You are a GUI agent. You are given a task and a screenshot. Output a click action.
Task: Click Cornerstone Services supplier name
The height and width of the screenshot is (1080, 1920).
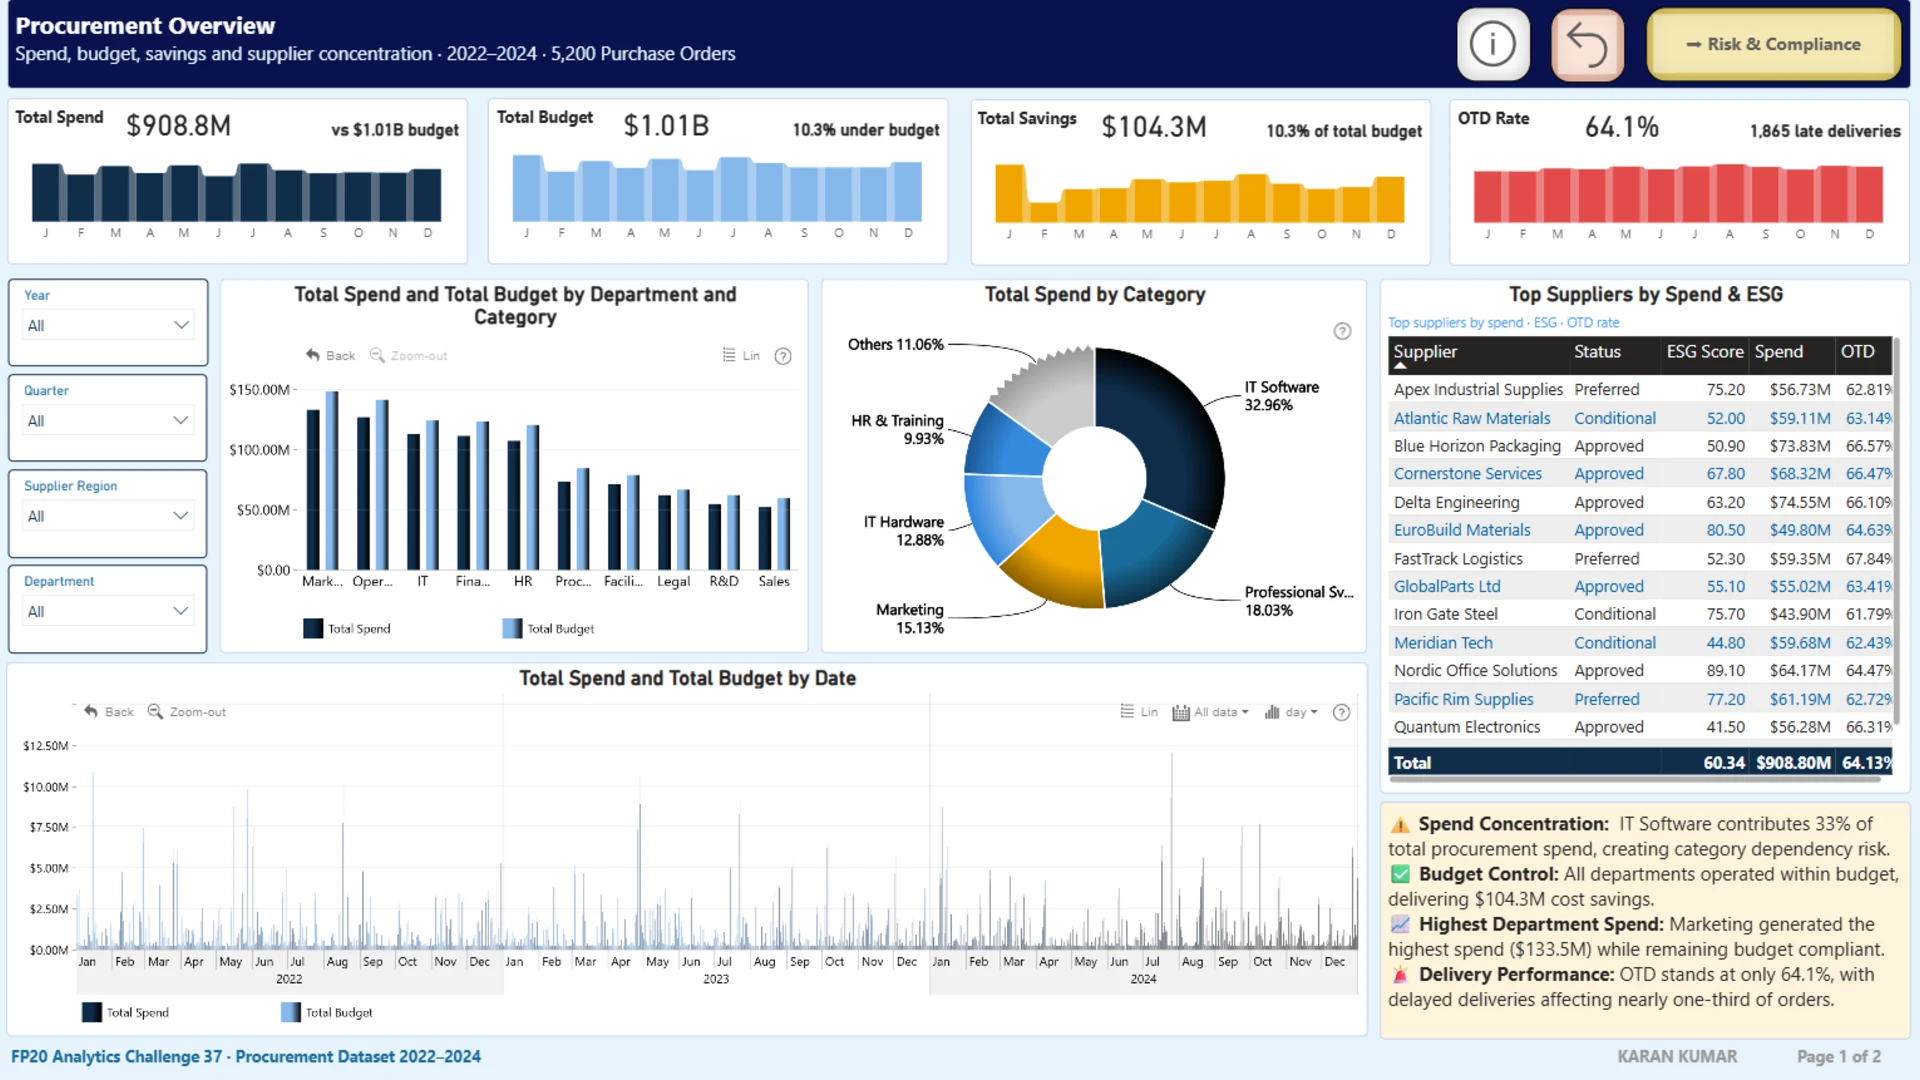pos(1467,474)
